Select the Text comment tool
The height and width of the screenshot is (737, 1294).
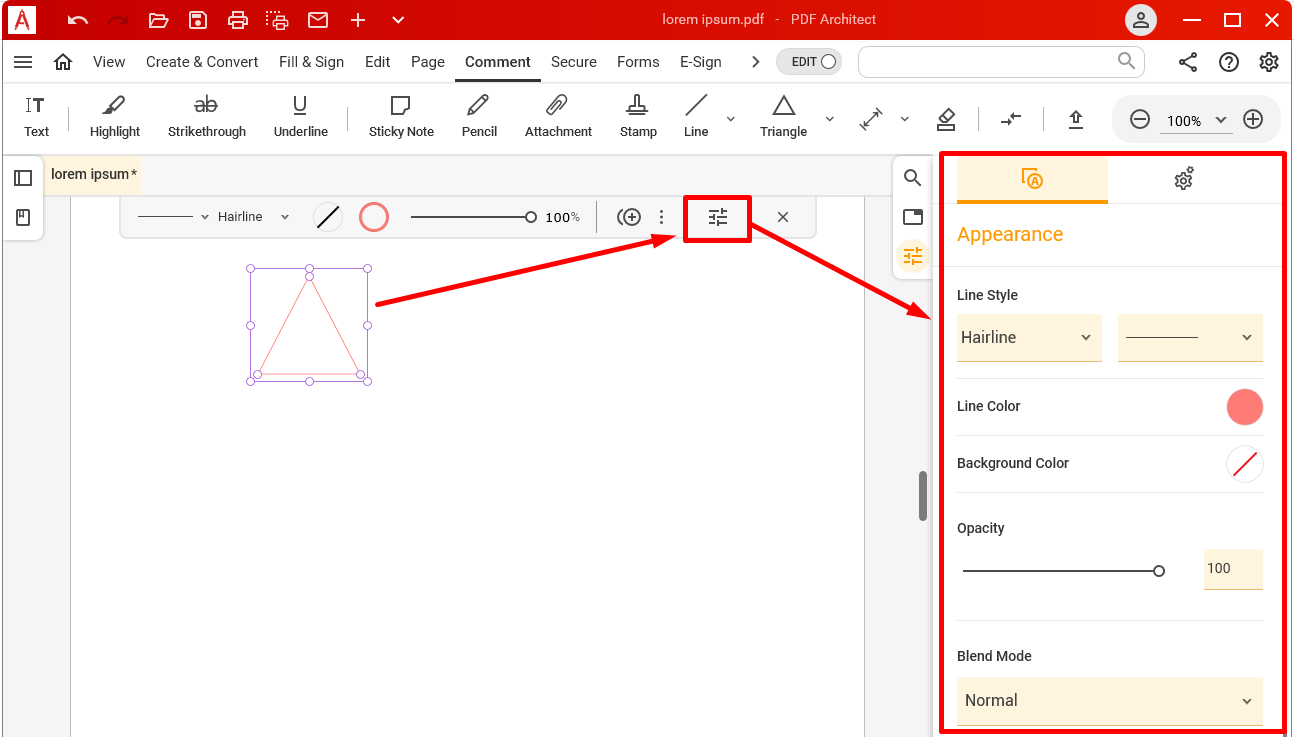[x=37, y=117]
